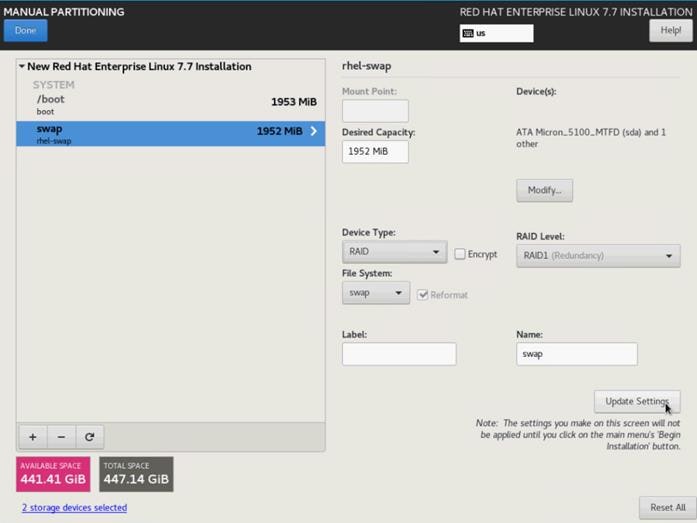Click the Reset All button
Image resolution: width=697 pixels, height=523 pixels.
[668, 507]
